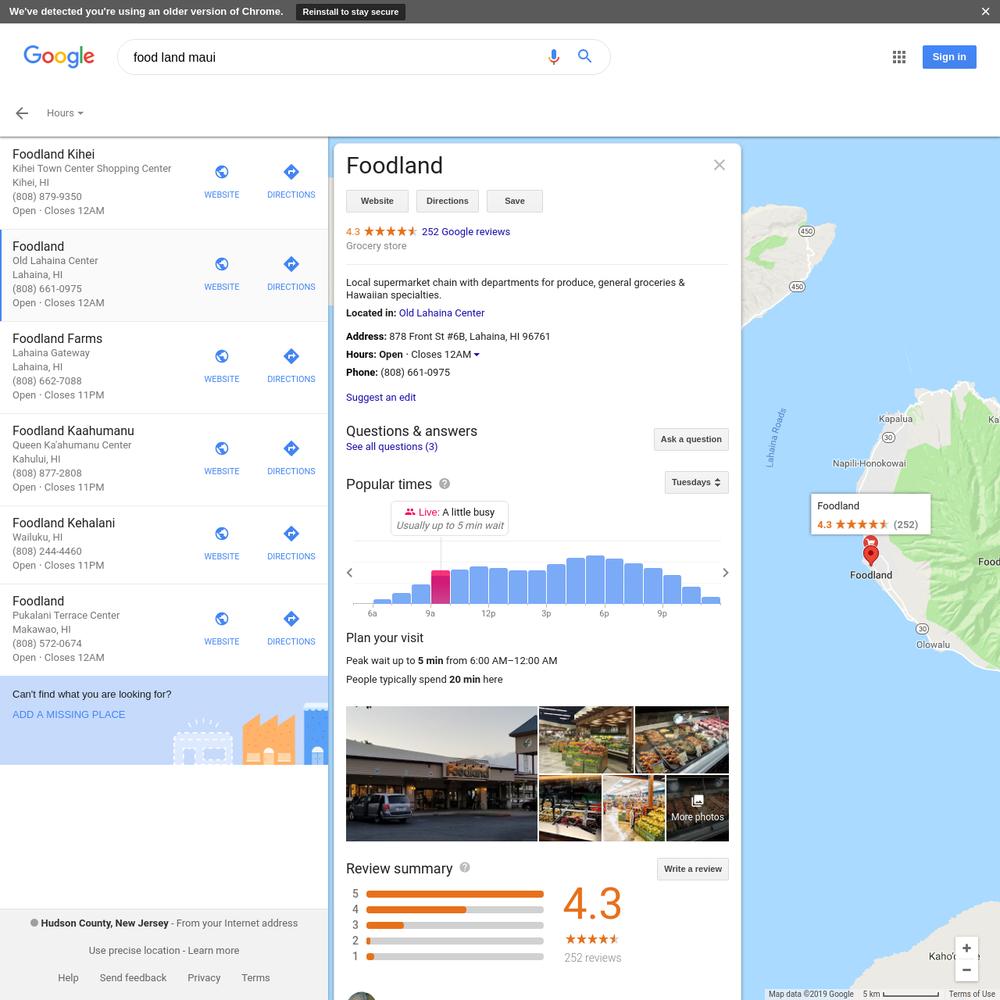Get directions to Foodland Kehalani
Viewport: 1000px width, 1000px height.
point(291,543)
